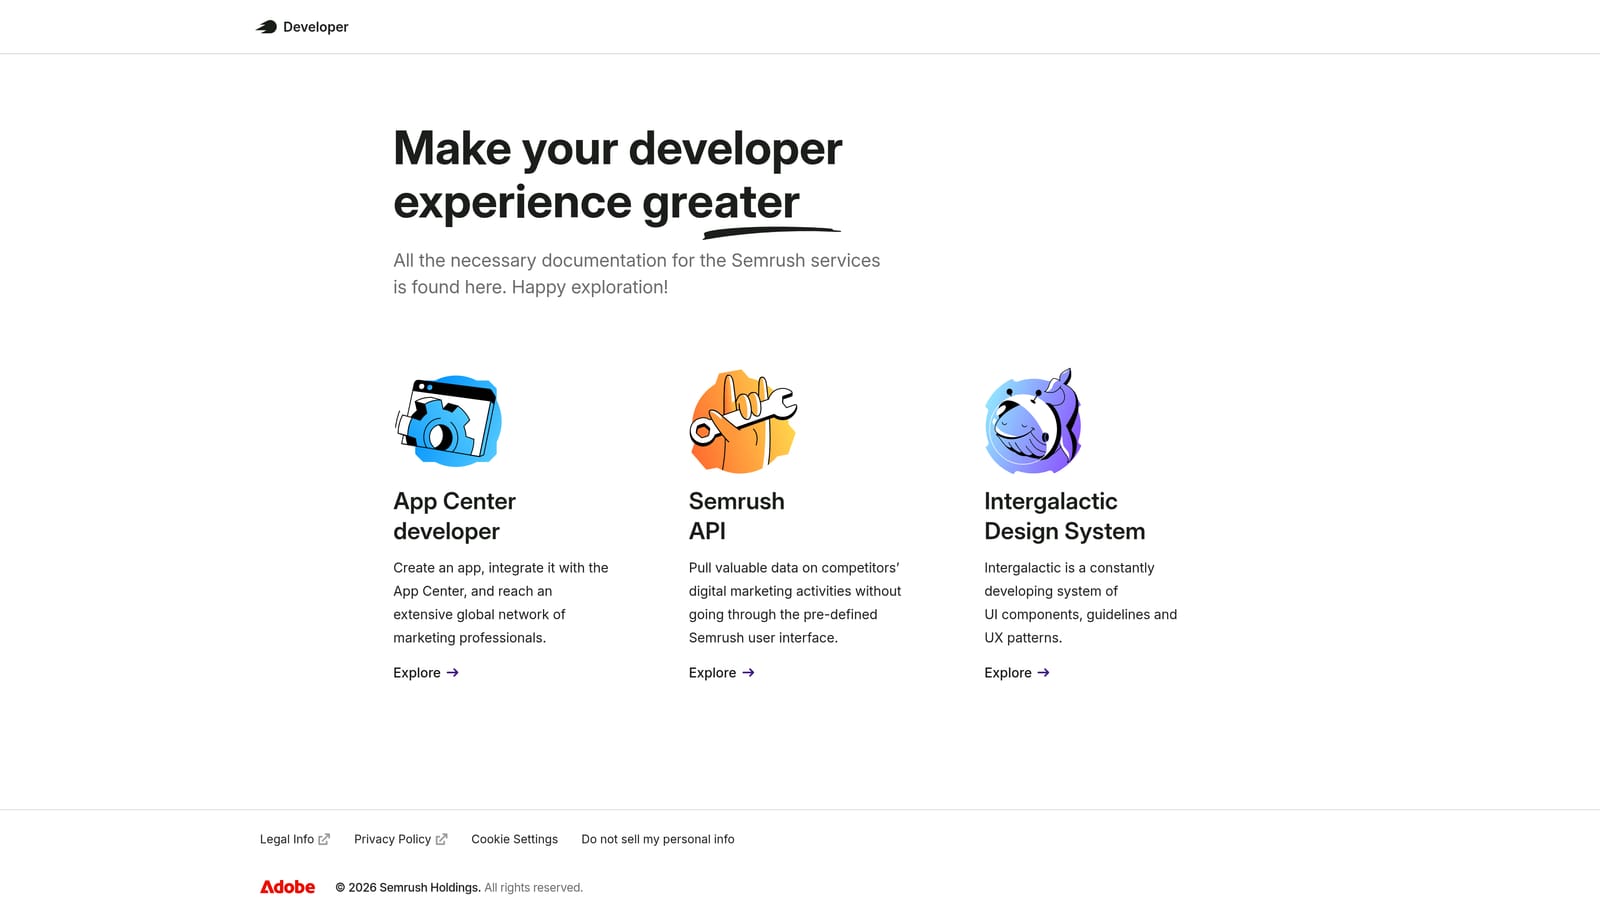This screenshot has height=900, width=1600.
Task: Open the Semrush API heading
Action: 737,516
